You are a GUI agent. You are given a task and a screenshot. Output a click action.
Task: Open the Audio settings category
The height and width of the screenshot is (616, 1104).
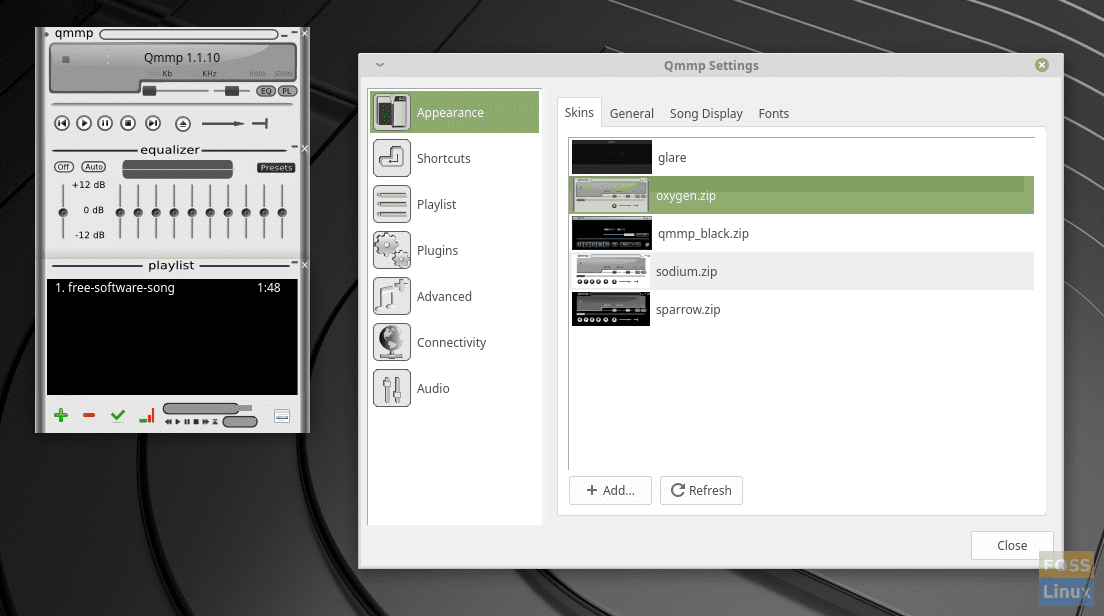[455, 388]
